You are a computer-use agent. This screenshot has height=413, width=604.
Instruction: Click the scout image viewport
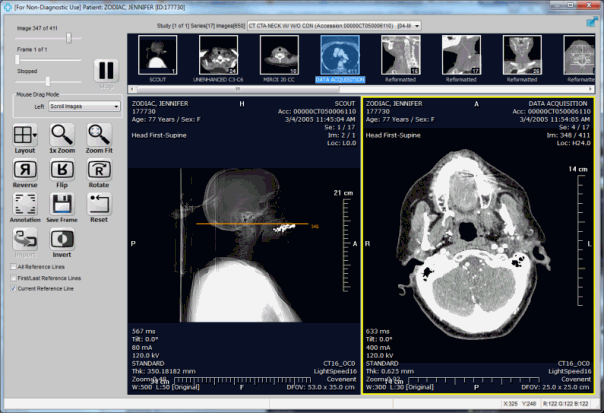pos(244,245)
